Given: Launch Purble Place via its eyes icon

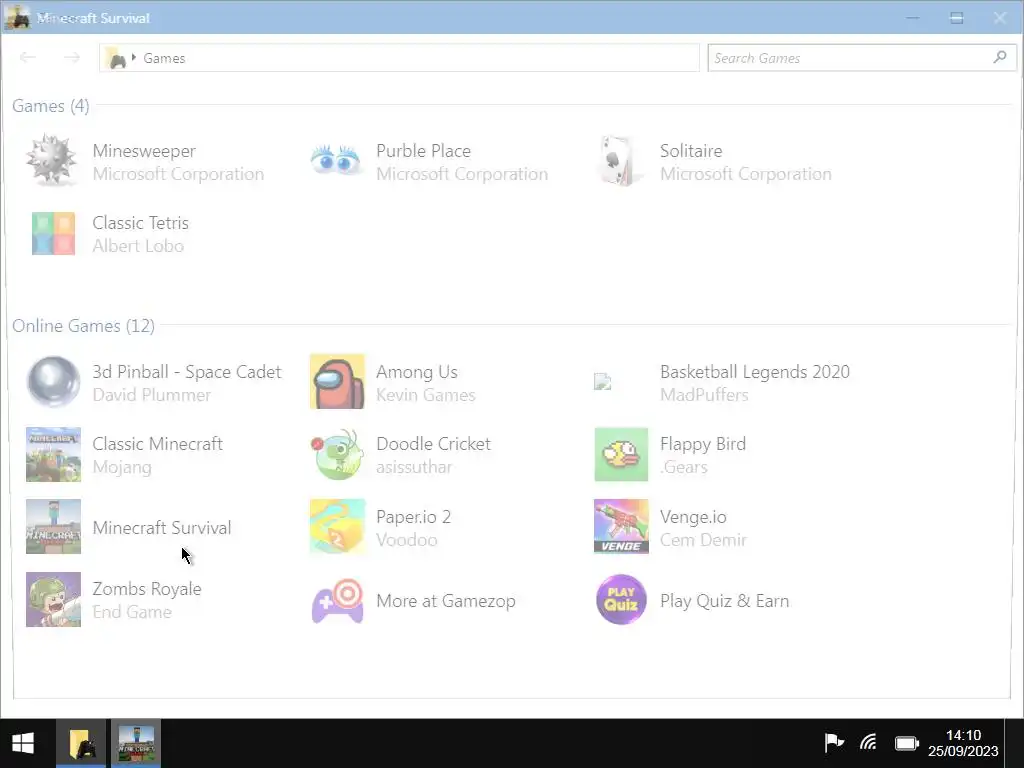Looking at the screenshot, I should click(x=336, y=161).
